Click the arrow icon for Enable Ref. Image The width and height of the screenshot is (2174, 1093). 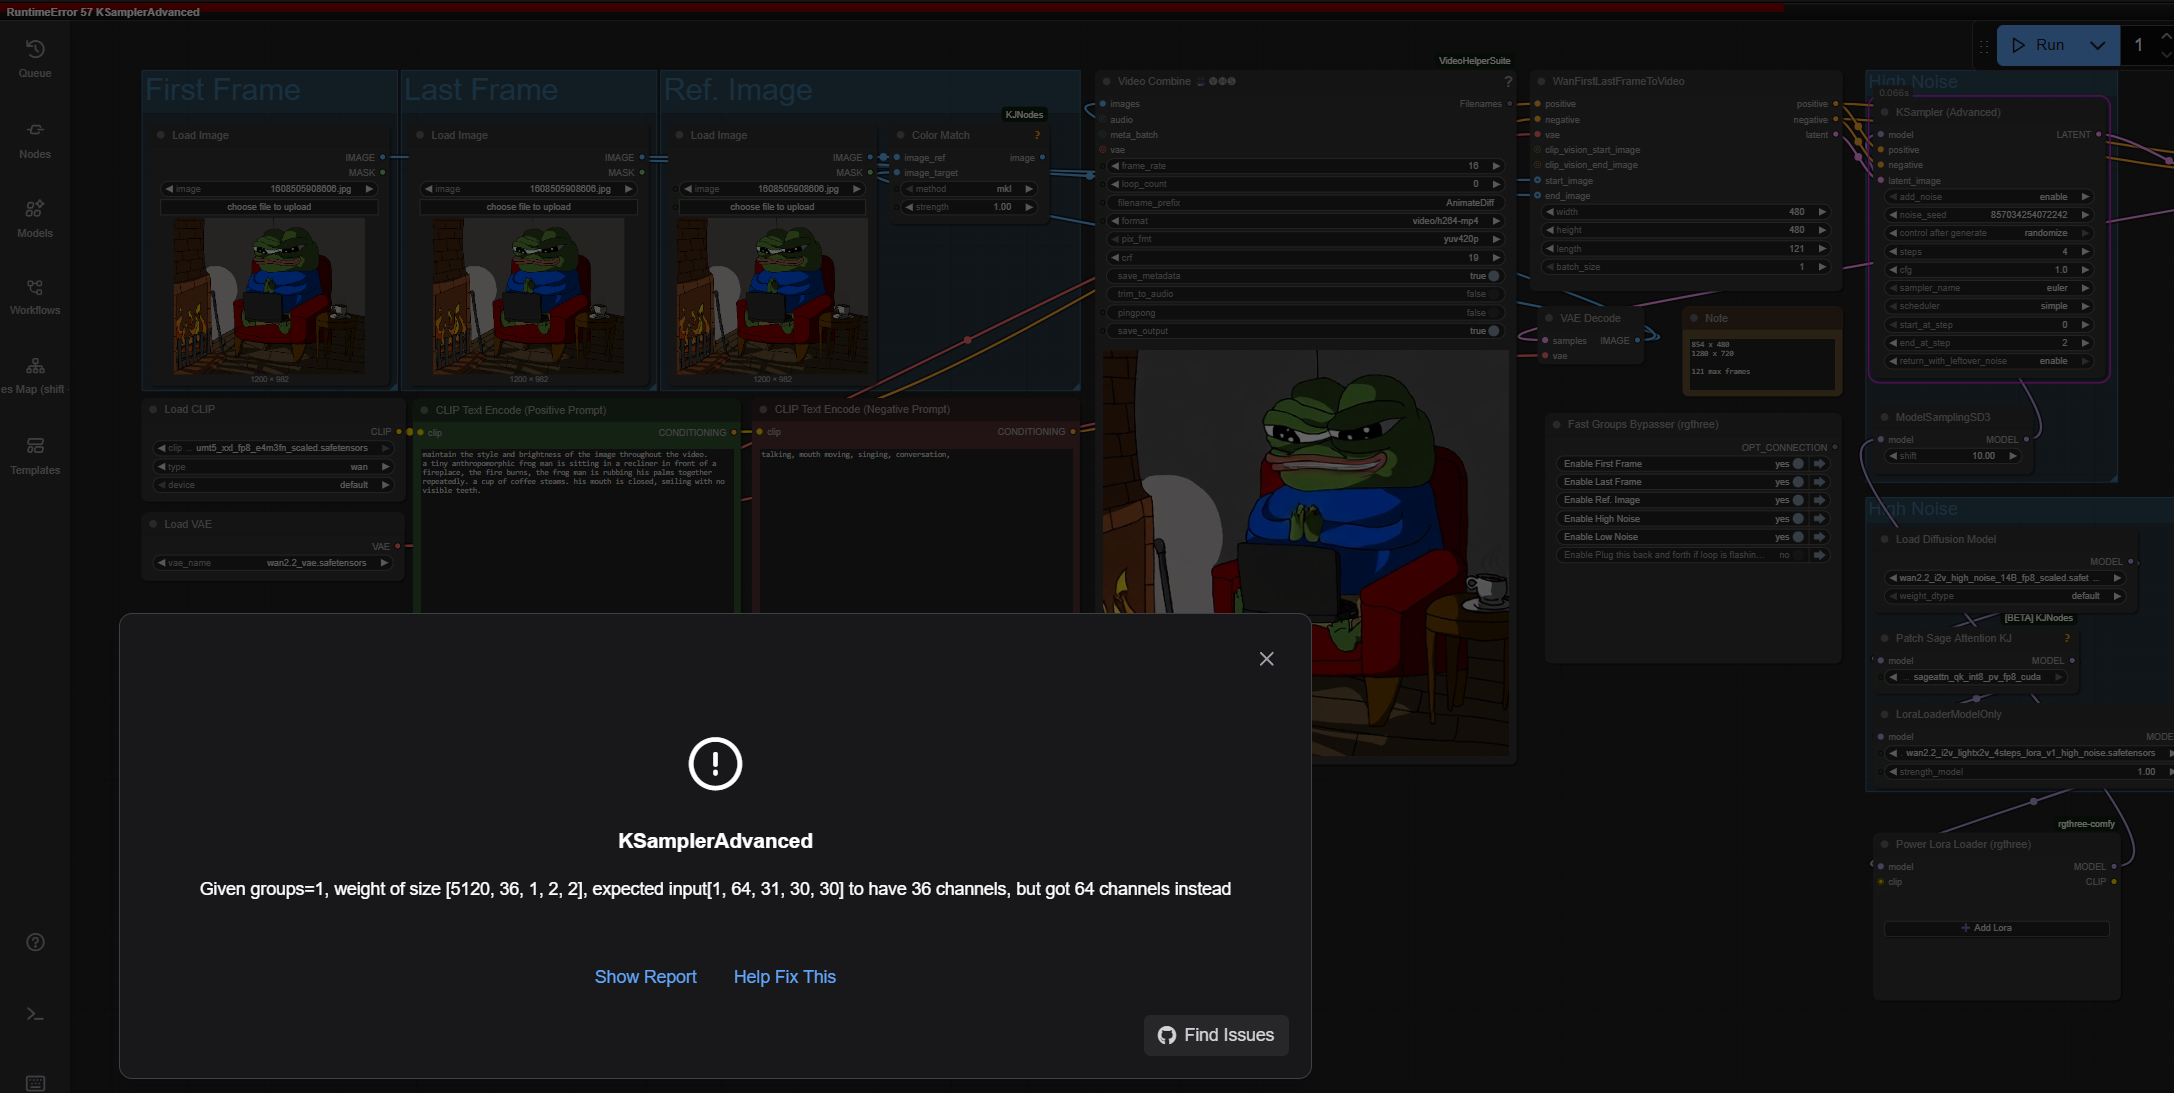coord(1819,500)
